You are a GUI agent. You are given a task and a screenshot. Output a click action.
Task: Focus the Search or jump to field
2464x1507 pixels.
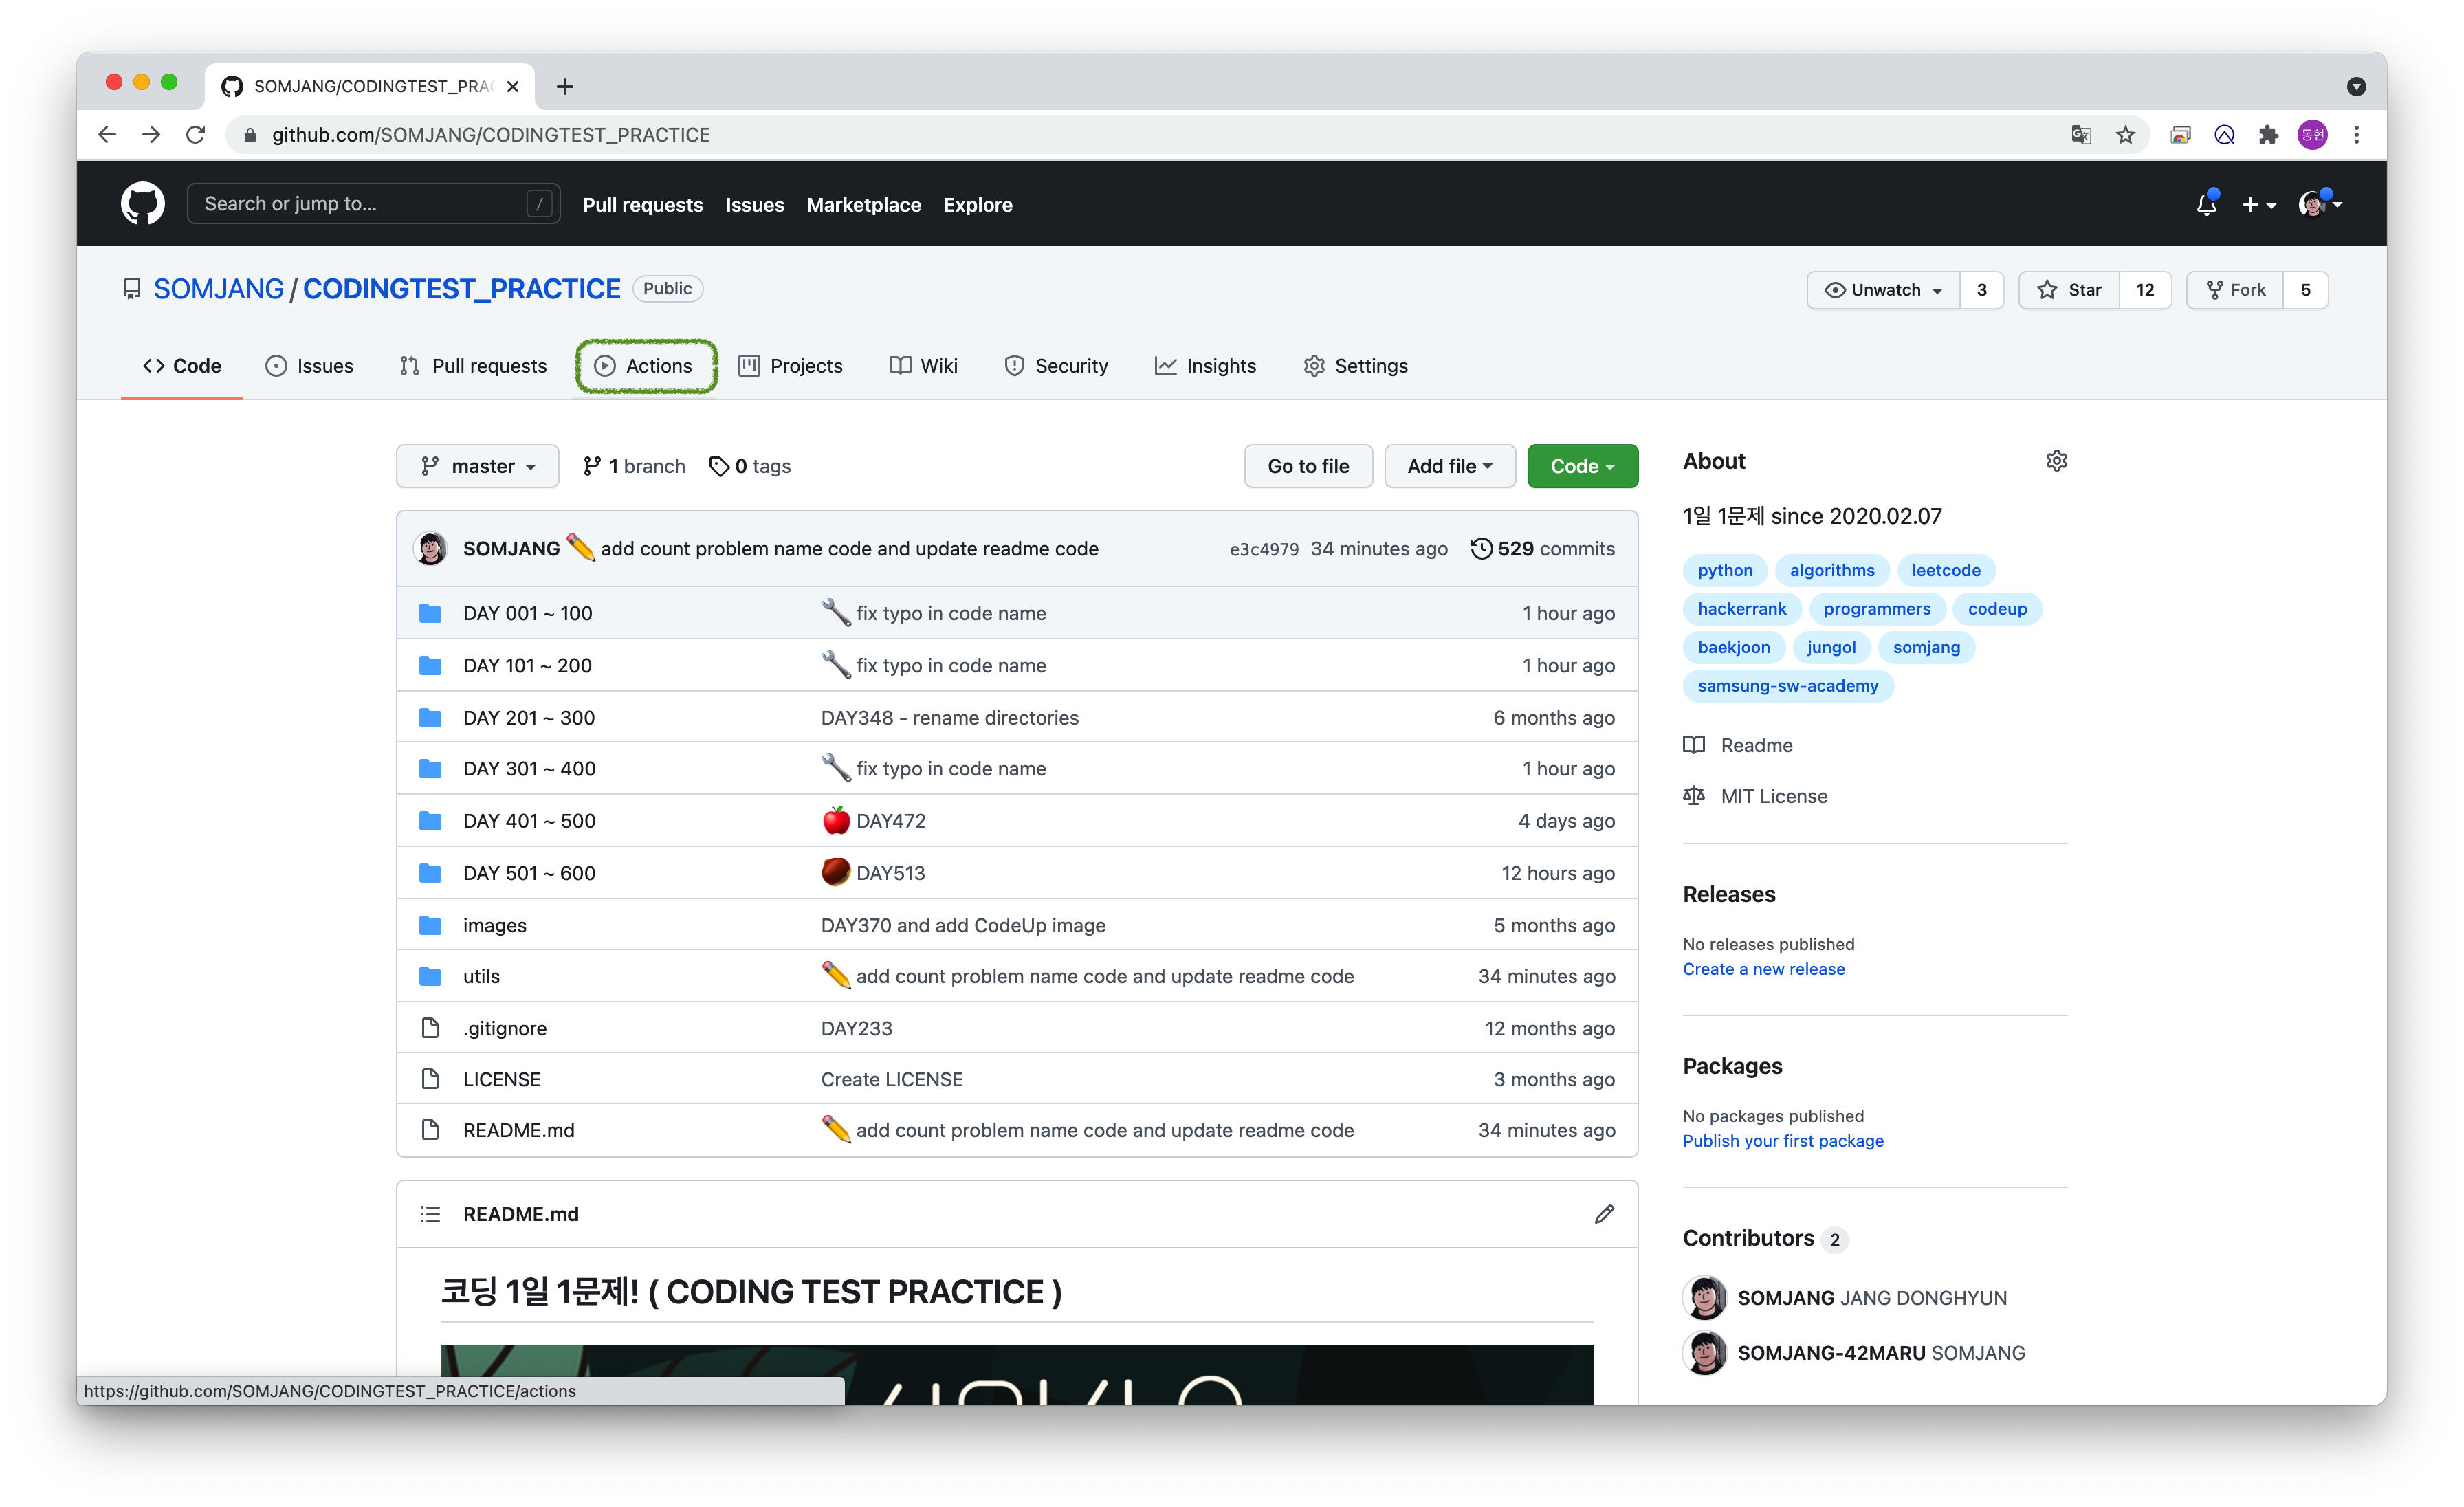pyautogui.click(x=372, y=204)
